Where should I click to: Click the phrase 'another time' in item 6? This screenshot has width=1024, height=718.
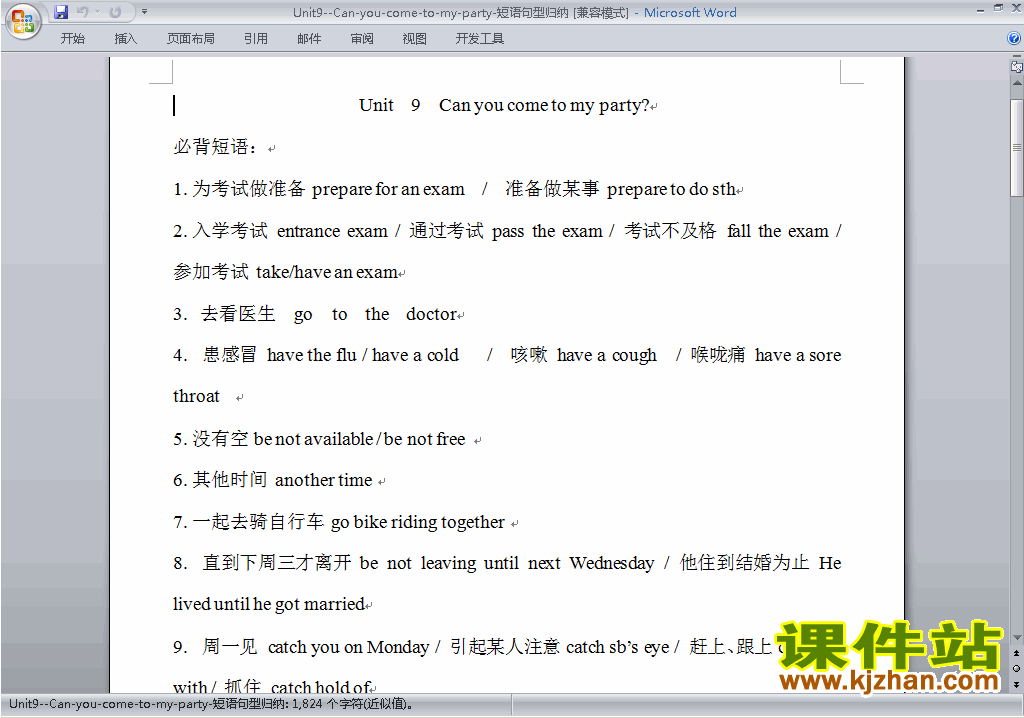(323, 480)
